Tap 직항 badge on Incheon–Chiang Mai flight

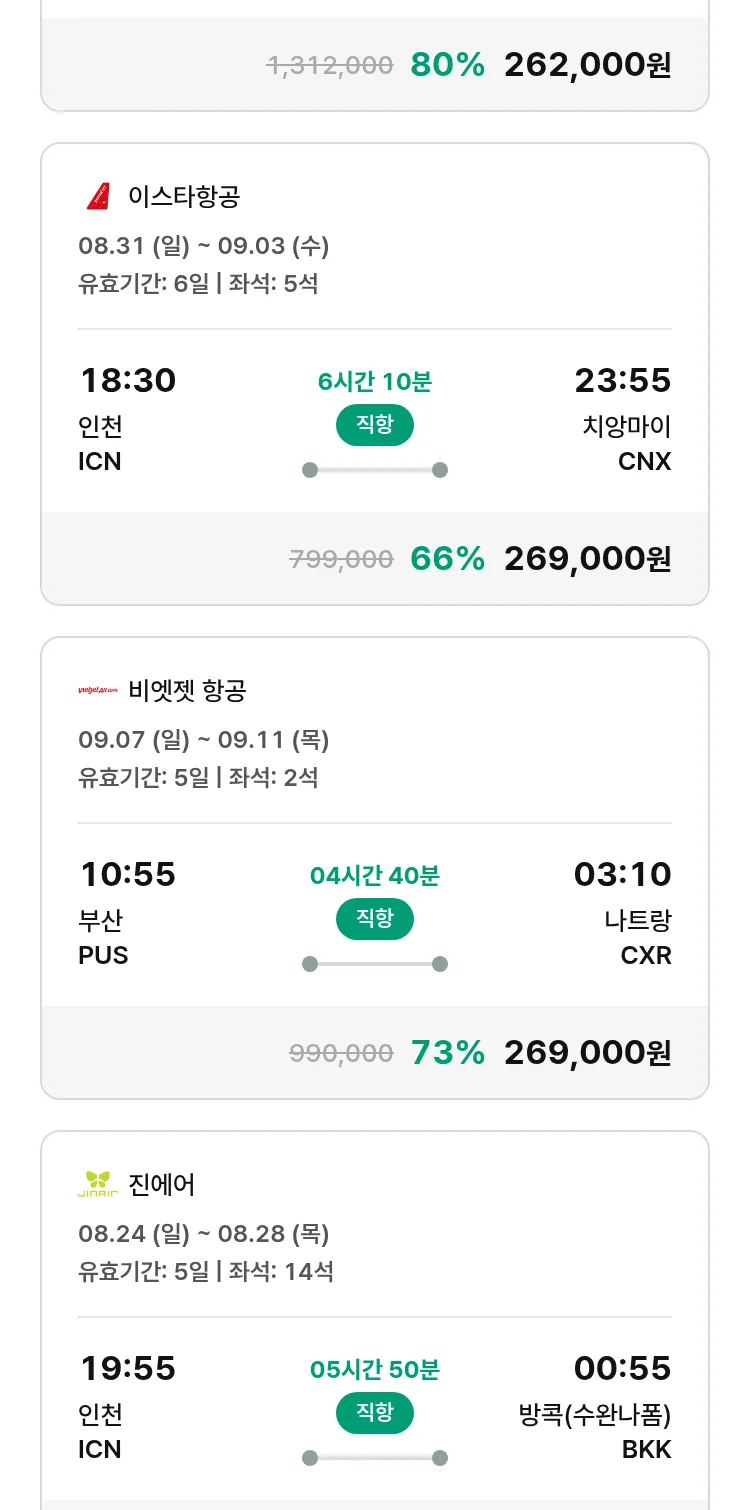375,425
